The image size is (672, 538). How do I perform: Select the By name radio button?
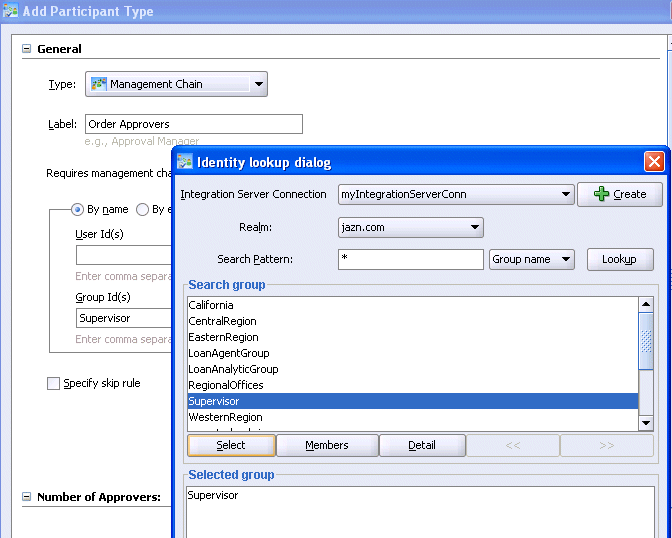pyautogui.click(x=77, y=210)
